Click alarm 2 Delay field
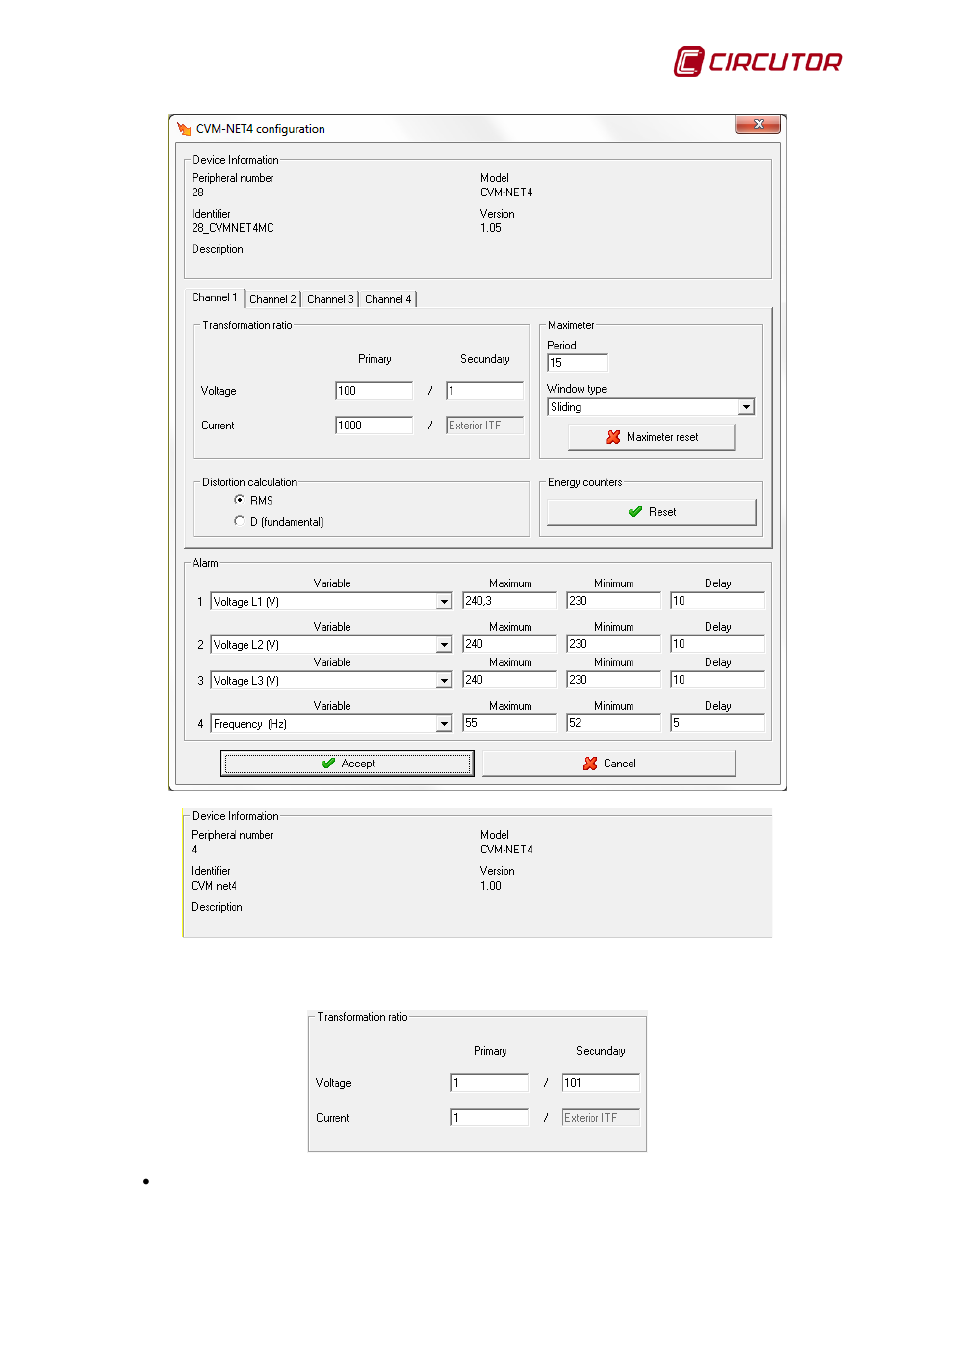This screenshot has width=954, height=1350. (717, 644)
